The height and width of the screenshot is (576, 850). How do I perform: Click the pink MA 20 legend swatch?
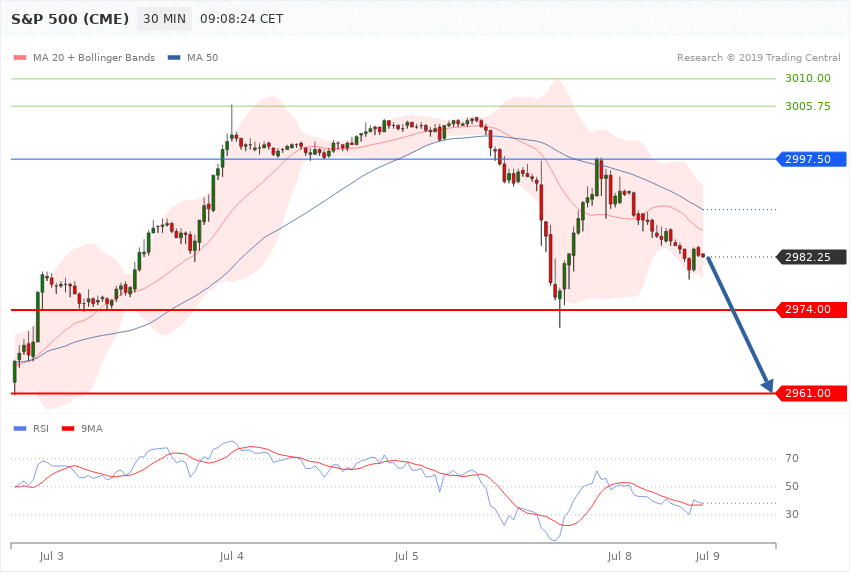[20, 57]
